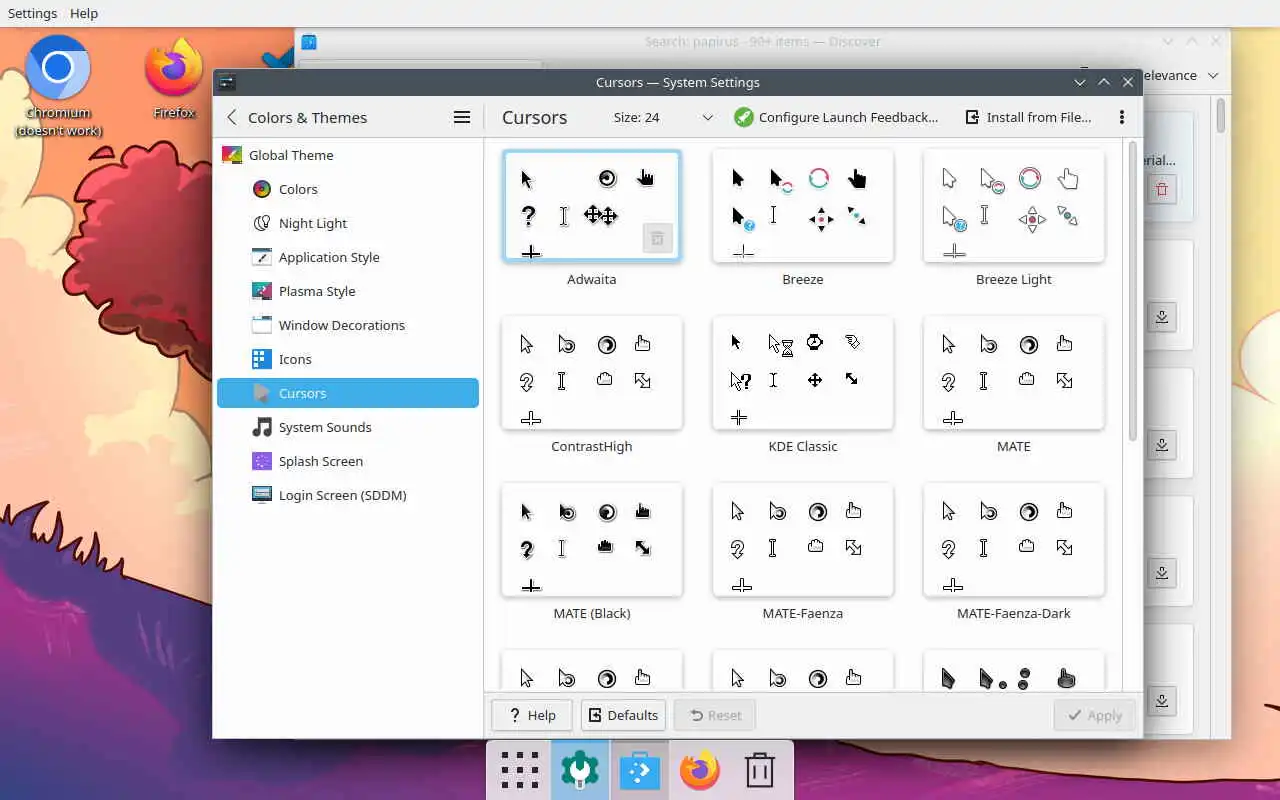Open the Global Theme page

pos(348,155)
